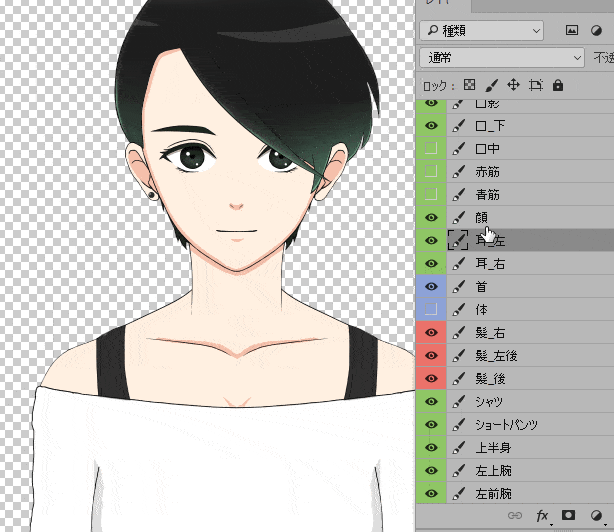
Task: Open the 種類 layer filter dropdown
Action: [x=481, y=30]
